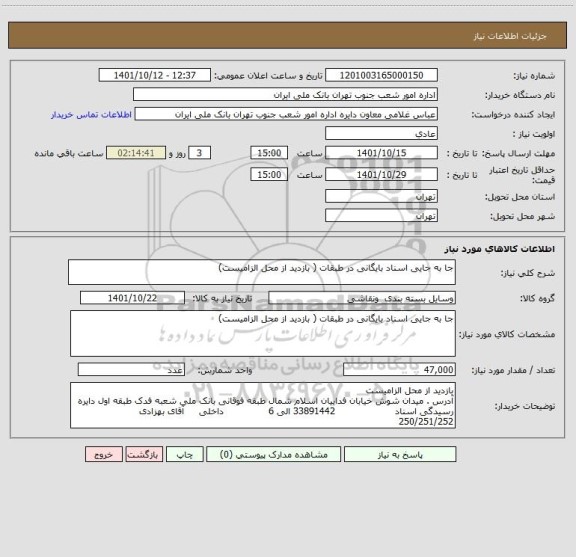This screenshot has height=557, width=576.
Task: Click request creator field عباس غلامی
Action: (x=286, y=114)
